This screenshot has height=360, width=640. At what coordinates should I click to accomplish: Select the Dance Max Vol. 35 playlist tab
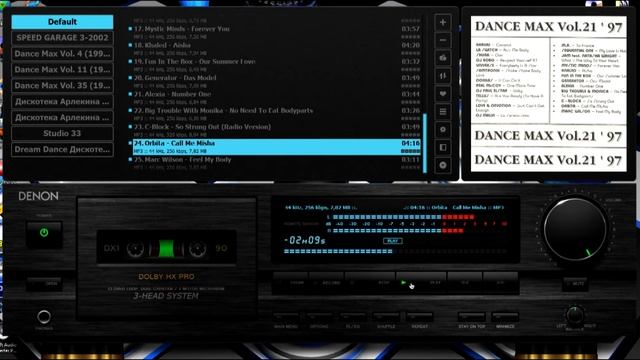click(x=62, y=86)
